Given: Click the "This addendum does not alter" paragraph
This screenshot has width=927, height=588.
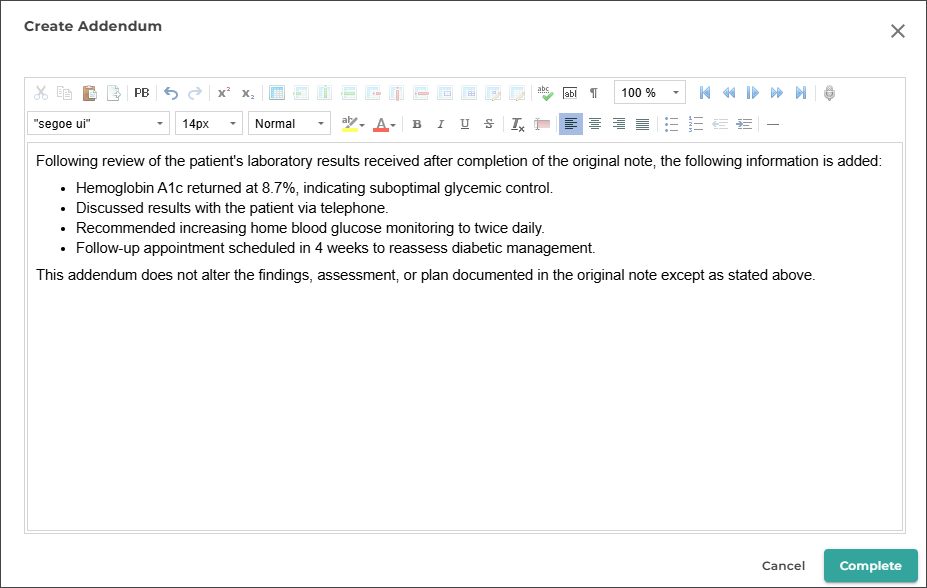Looking at the screenshot, I should coord(426,275).
